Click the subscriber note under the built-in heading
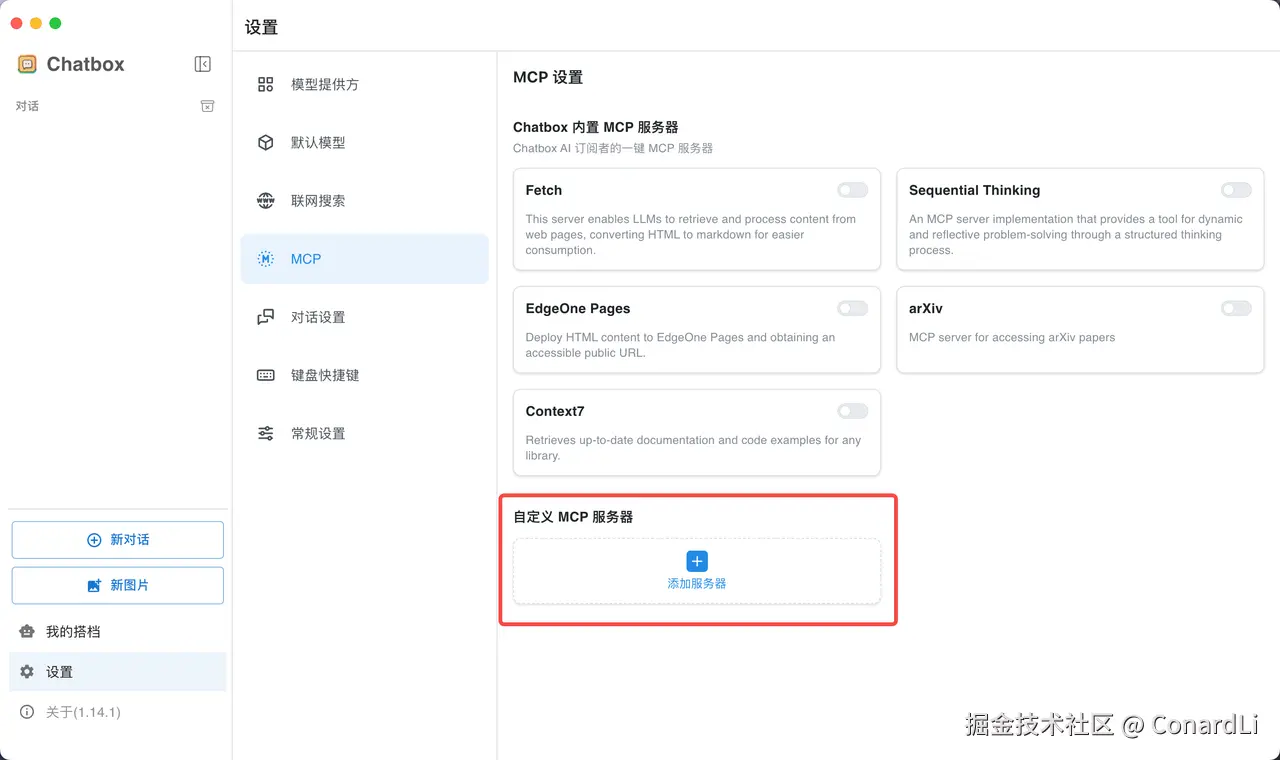1280x760 pixels. [613, 148]
